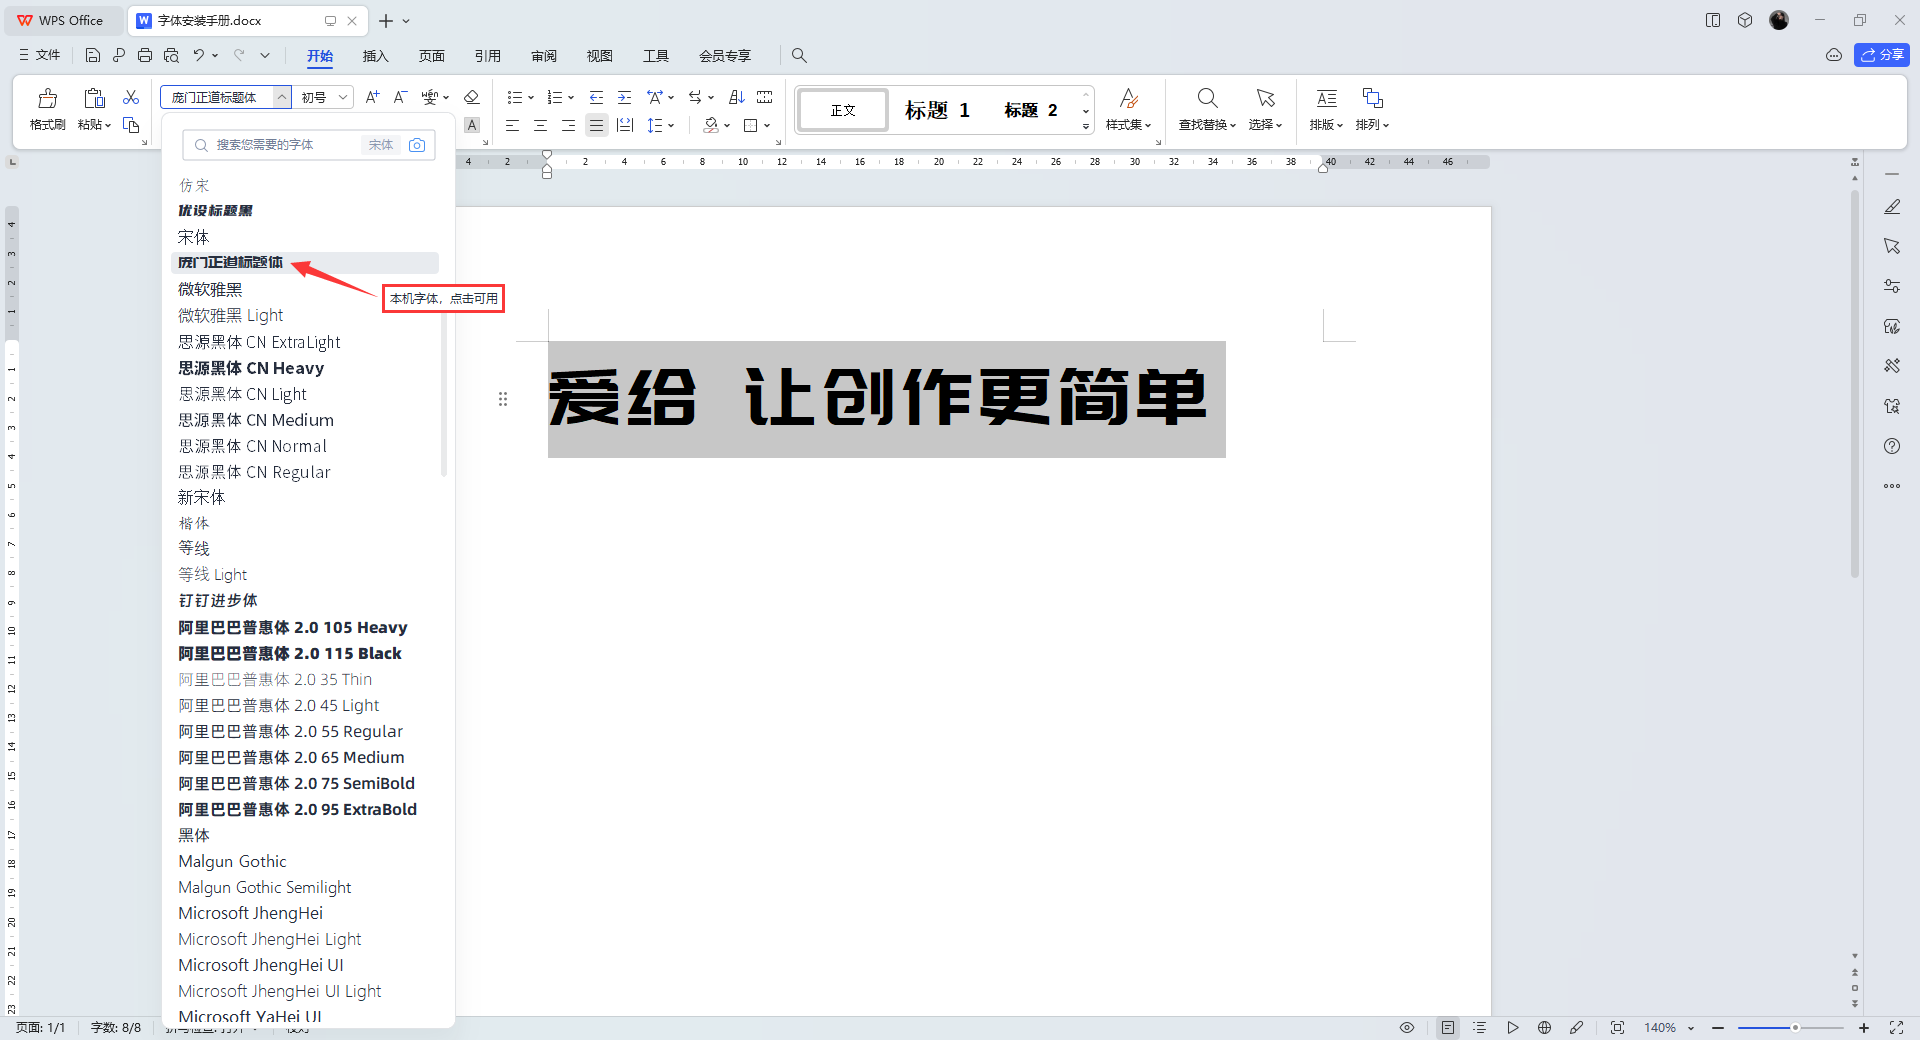The width and height of the screenshot is (1920, 1040).
Task: Click the cloud sync icon near share button
Action: pos(1834,55)
